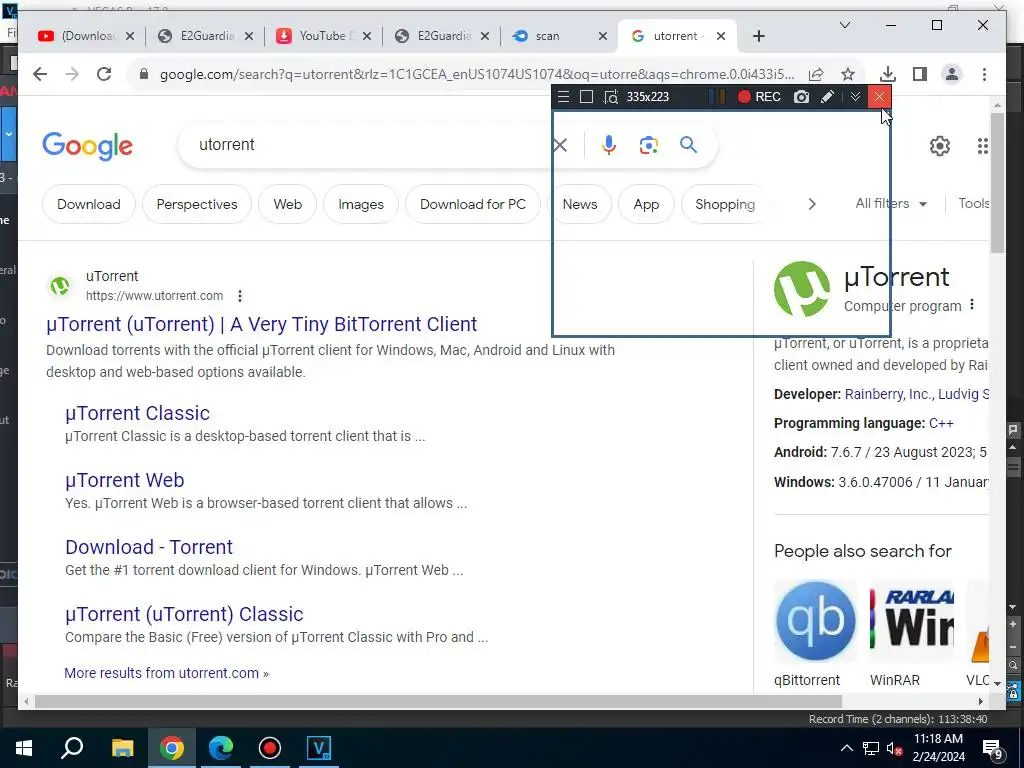Open taskbar search magnifier
The width and height of the screenshot is (1024, 768).
pos(72,748)
